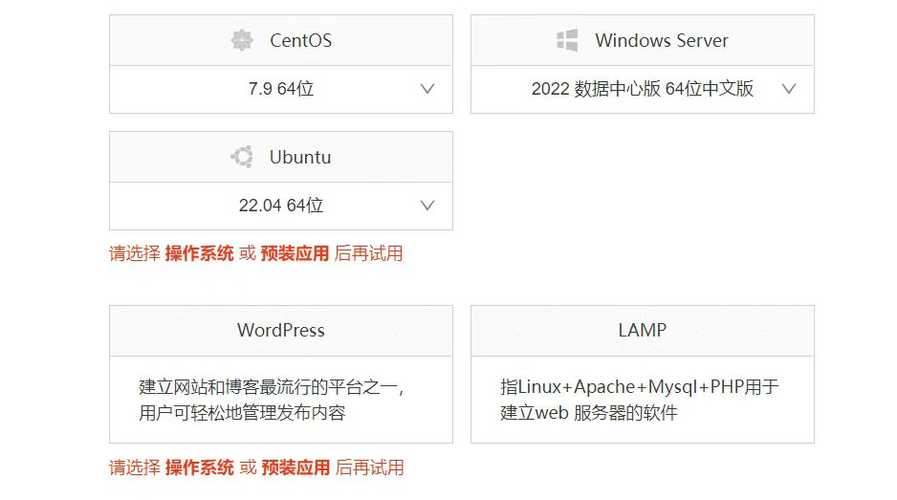Select the LAMP application title

coord(642,330)
